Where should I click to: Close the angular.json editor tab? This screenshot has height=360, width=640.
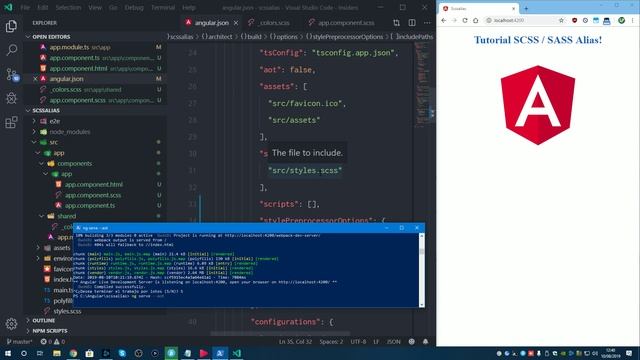[236, 23]
